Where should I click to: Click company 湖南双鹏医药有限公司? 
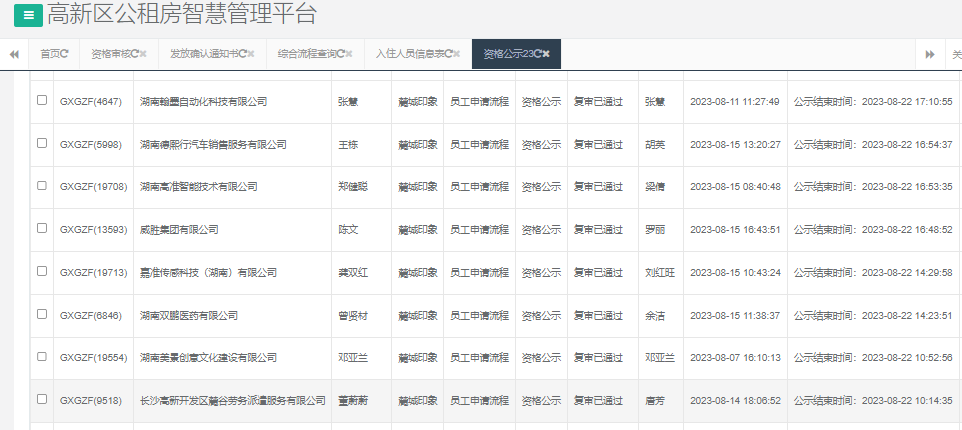point(188,315)
